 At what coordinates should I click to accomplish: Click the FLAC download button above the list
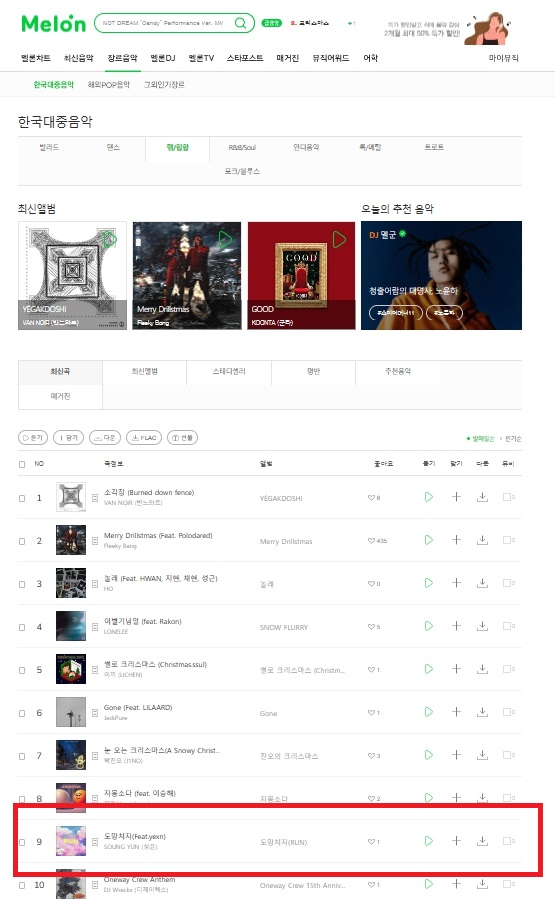pos(144,437)
